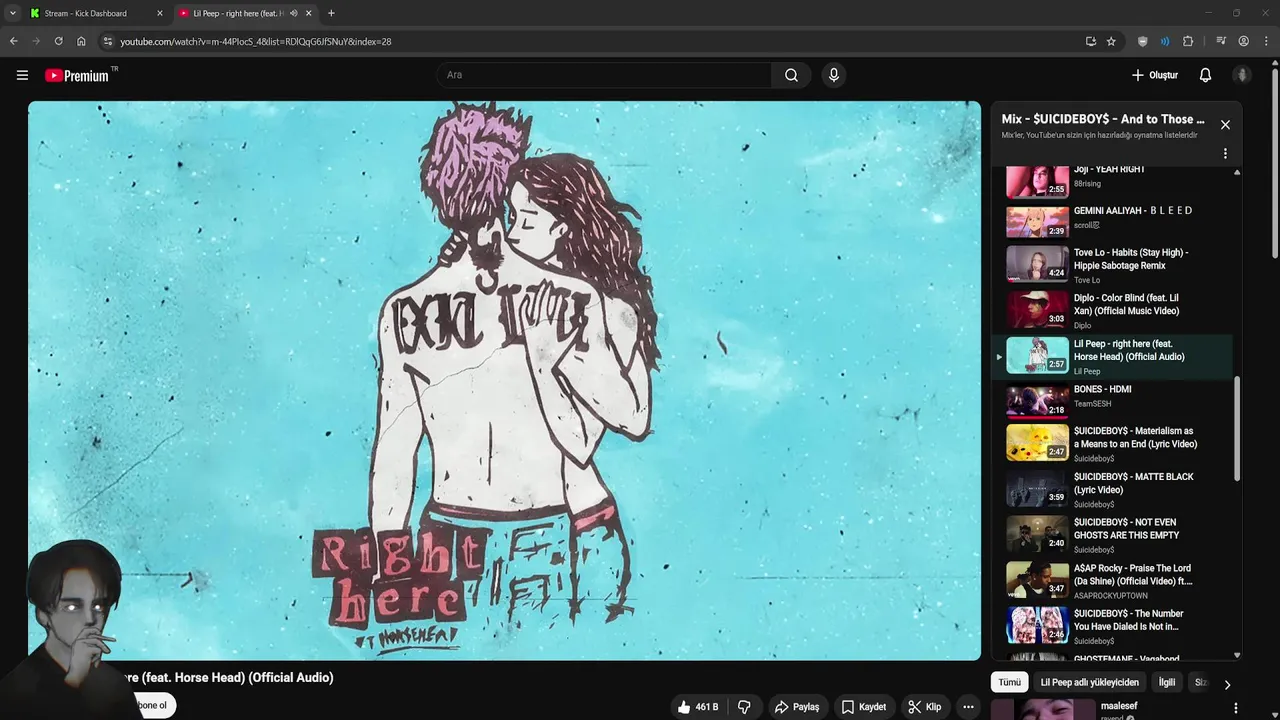The image size is (1280, 720).
Task: Like the video with thumbs up
Action: pyautogui.click(x=698, y=707)
